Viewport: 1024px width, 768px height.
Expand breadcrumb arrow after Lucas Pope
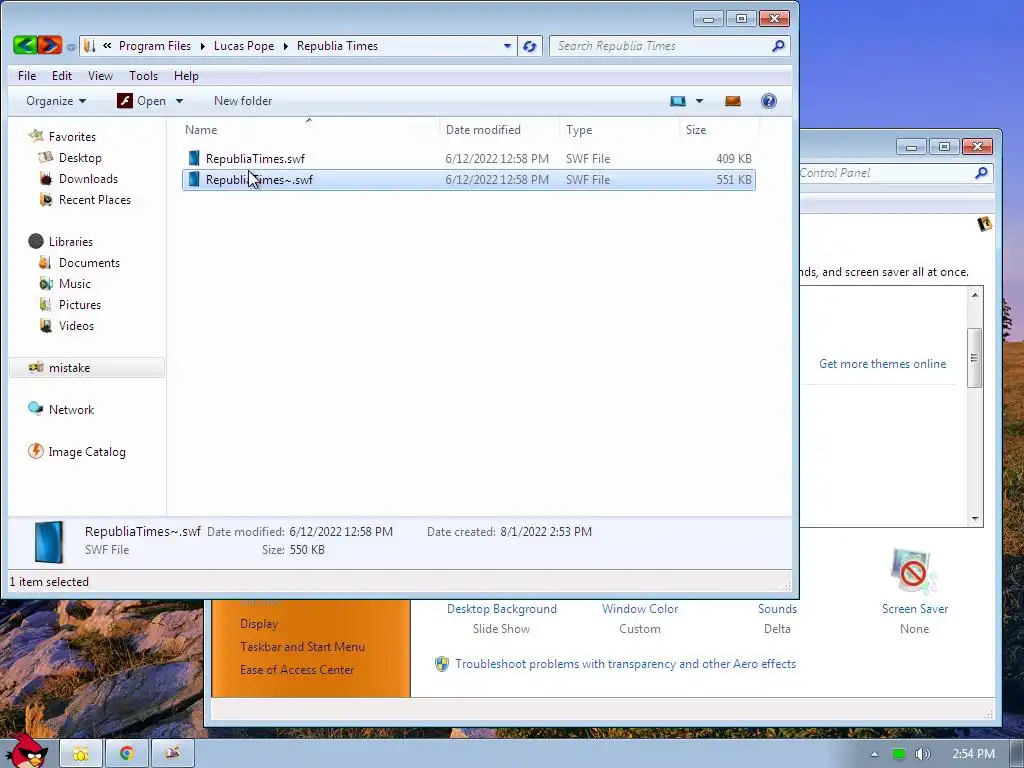coord(285,46)
